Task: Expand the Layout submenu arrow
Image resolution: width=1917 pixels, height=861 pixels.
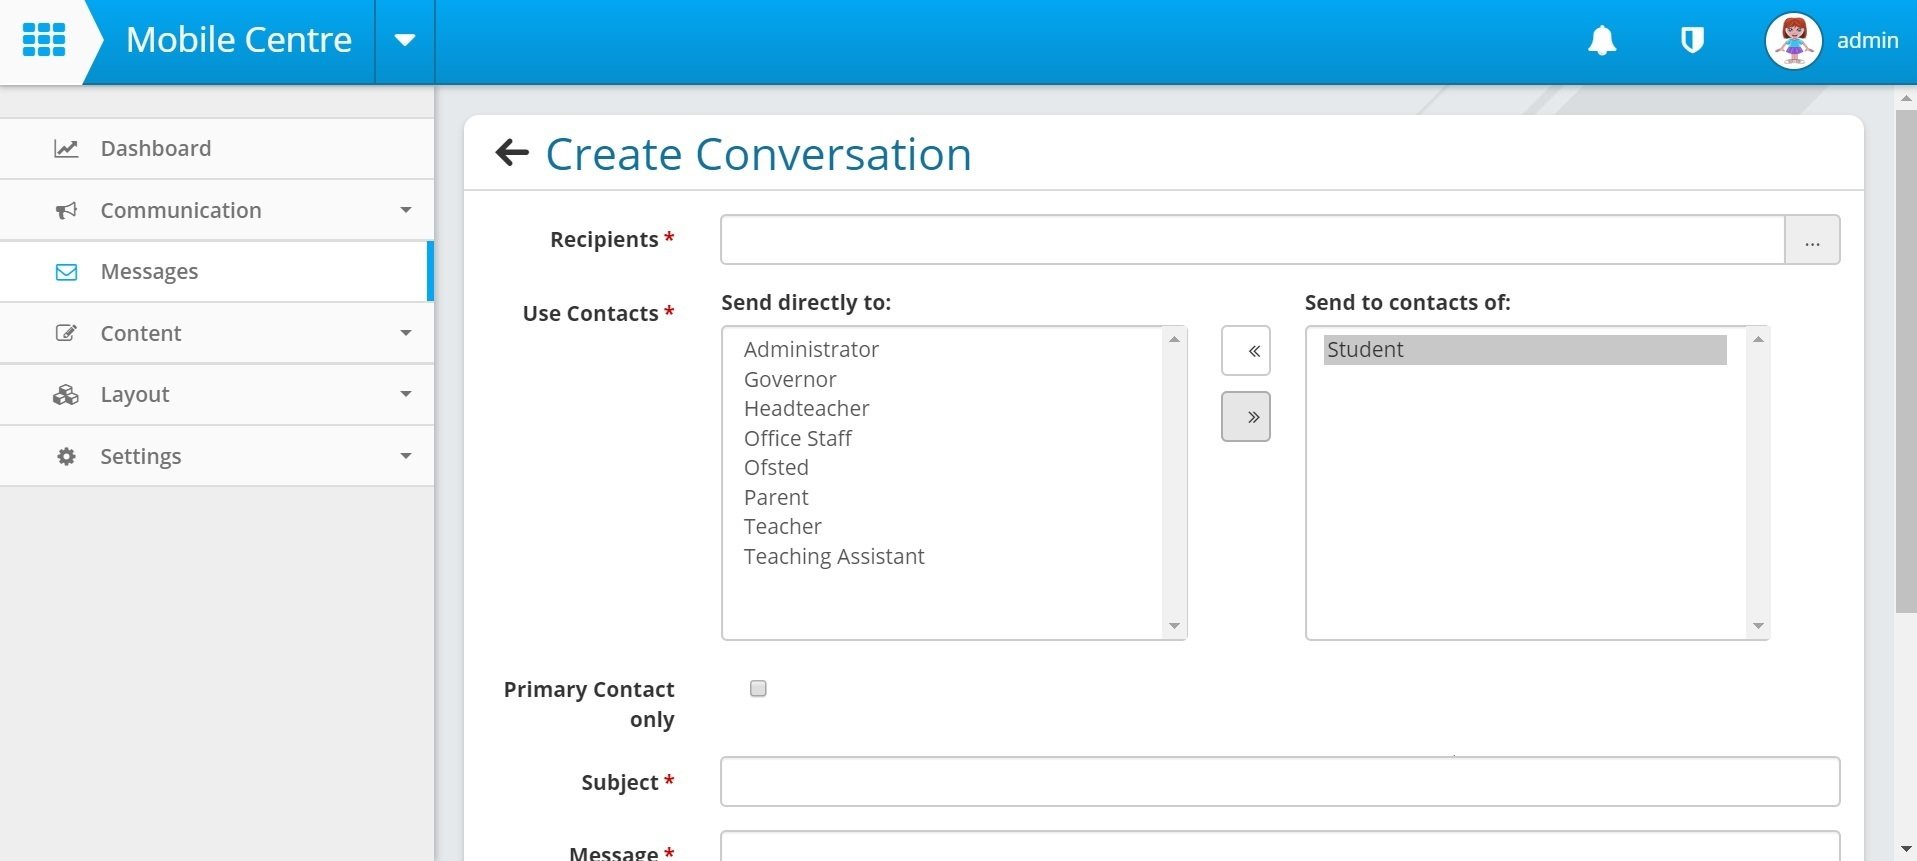Action: tap(405, 394)
